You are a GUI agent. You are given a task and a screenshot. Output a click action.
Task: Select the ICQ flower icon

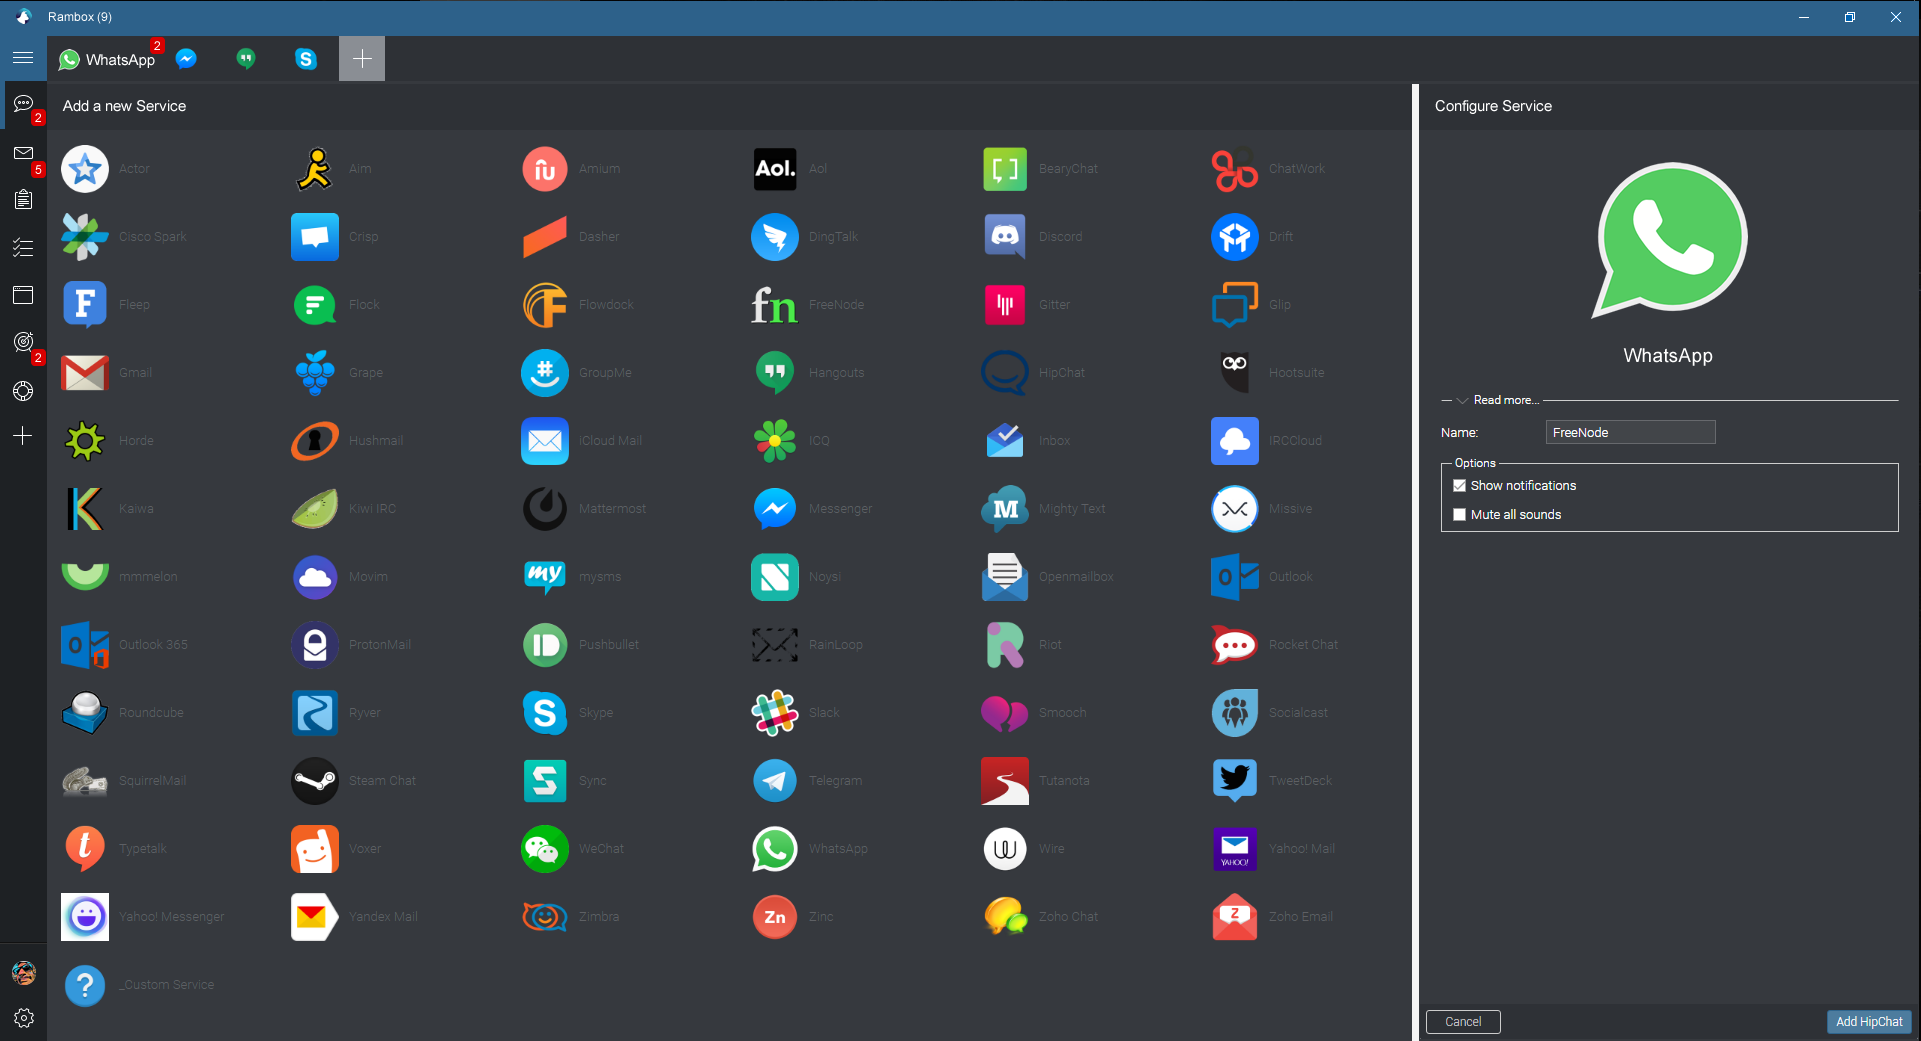(775, 441)
